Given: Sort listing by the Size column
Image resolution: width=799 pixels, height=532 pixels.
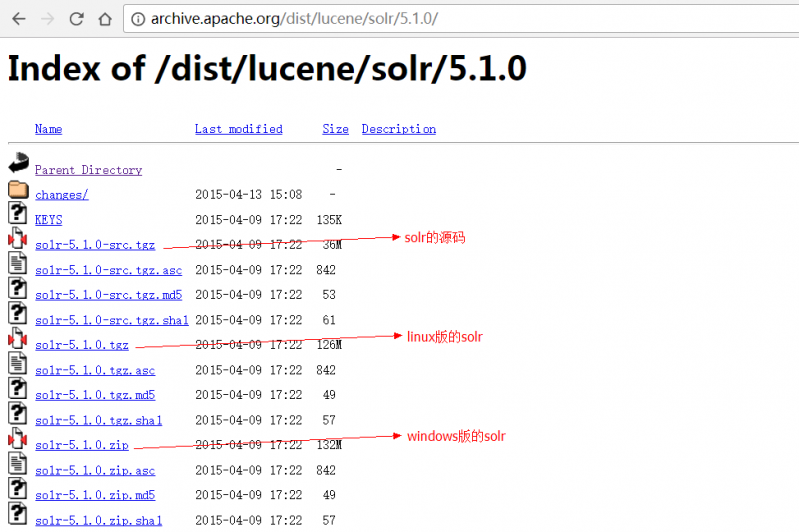Looking at the screenshot, I should point(335,129).
